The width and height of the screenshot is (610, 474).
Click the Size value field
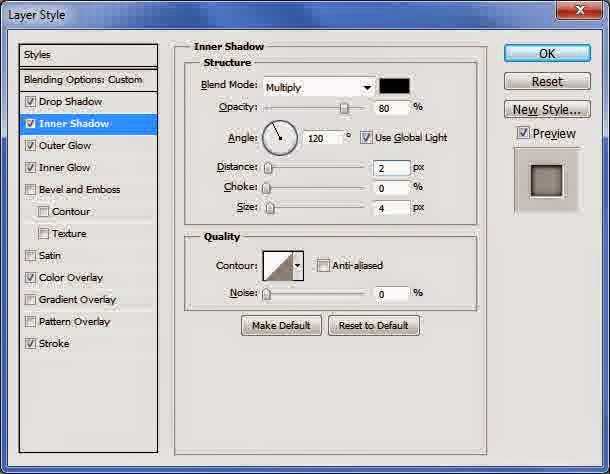click(392, 208)
